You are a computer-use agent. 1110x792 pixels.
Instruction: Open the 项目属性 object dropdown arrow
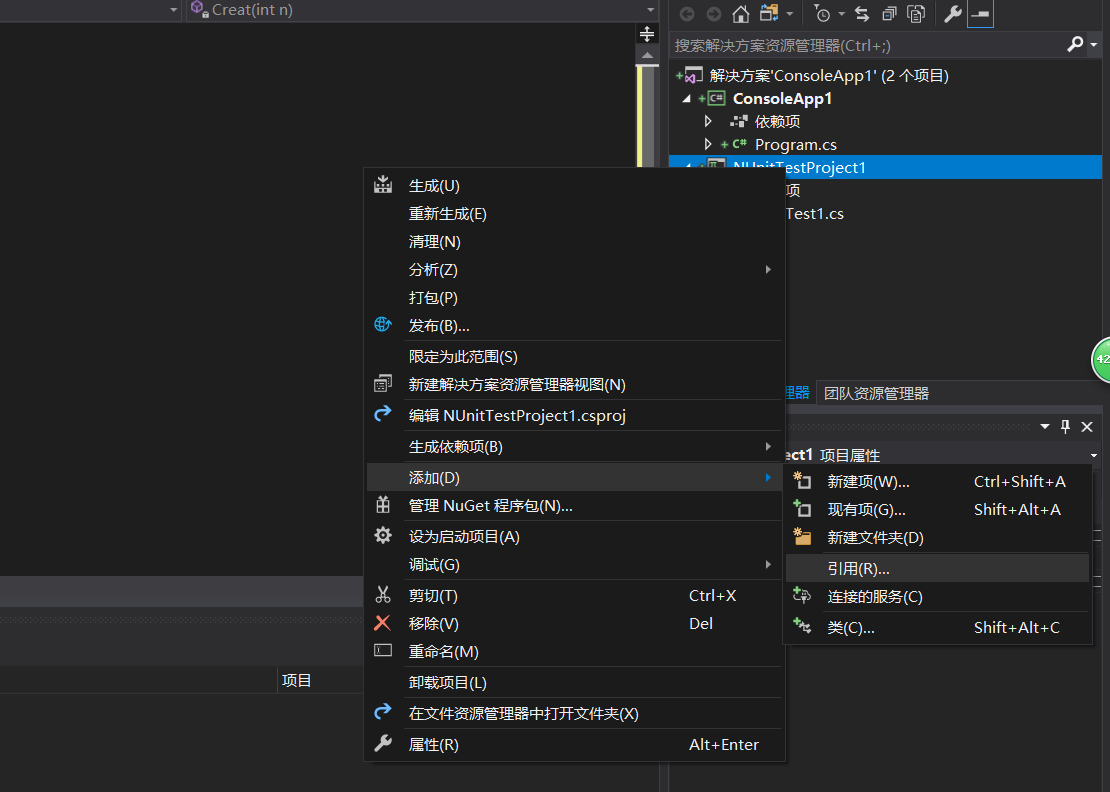1094,455
